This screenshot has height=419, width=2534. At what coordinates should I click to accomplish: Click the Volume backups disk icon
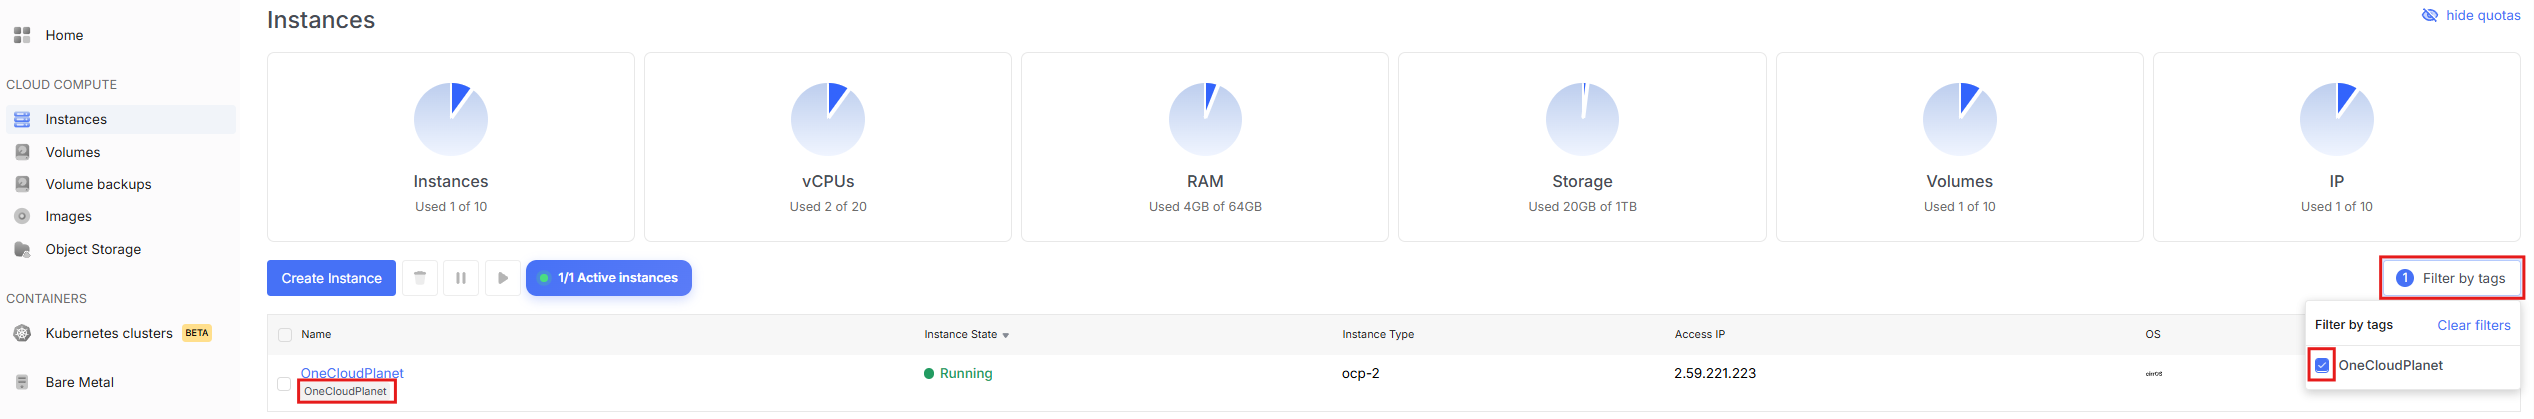22,185
